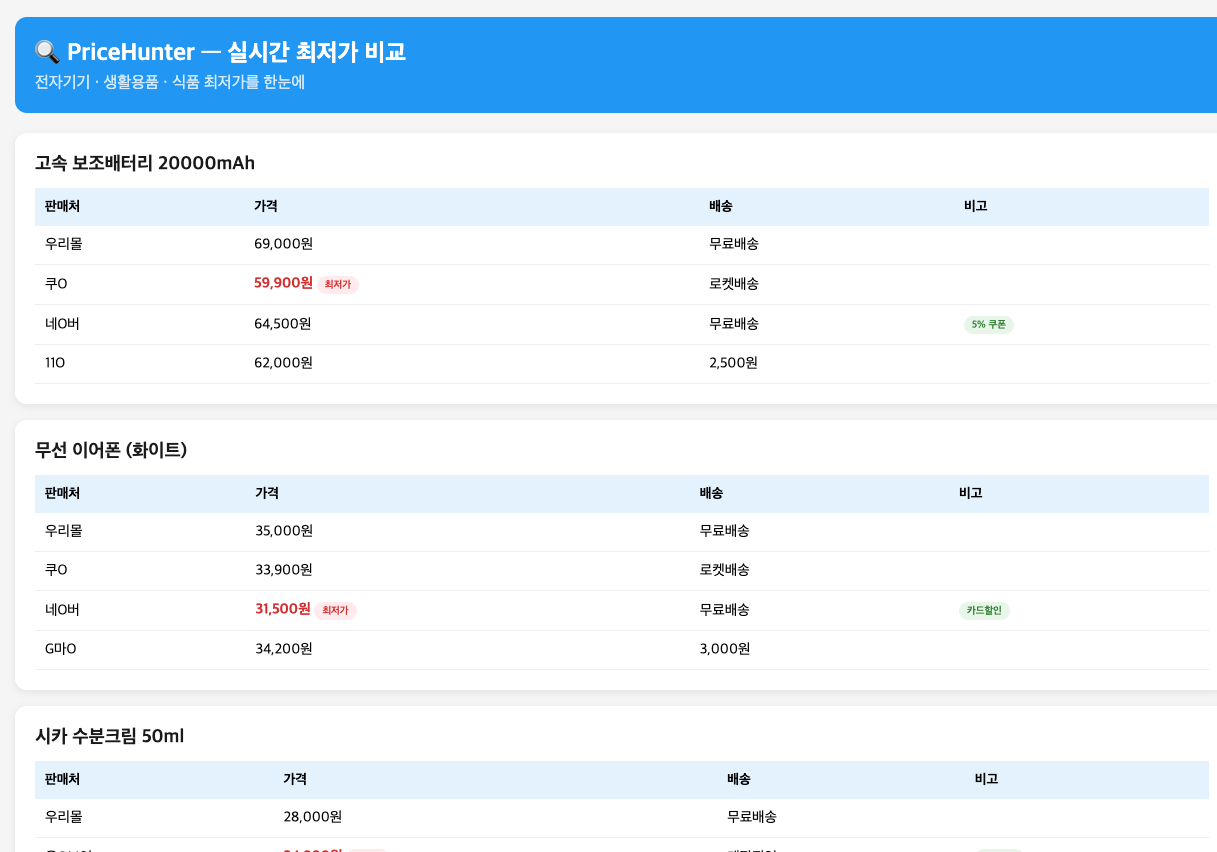Click the 3,000원 shipping fee
Viewport: 1217px width, 852px height.
pos(725,649)
